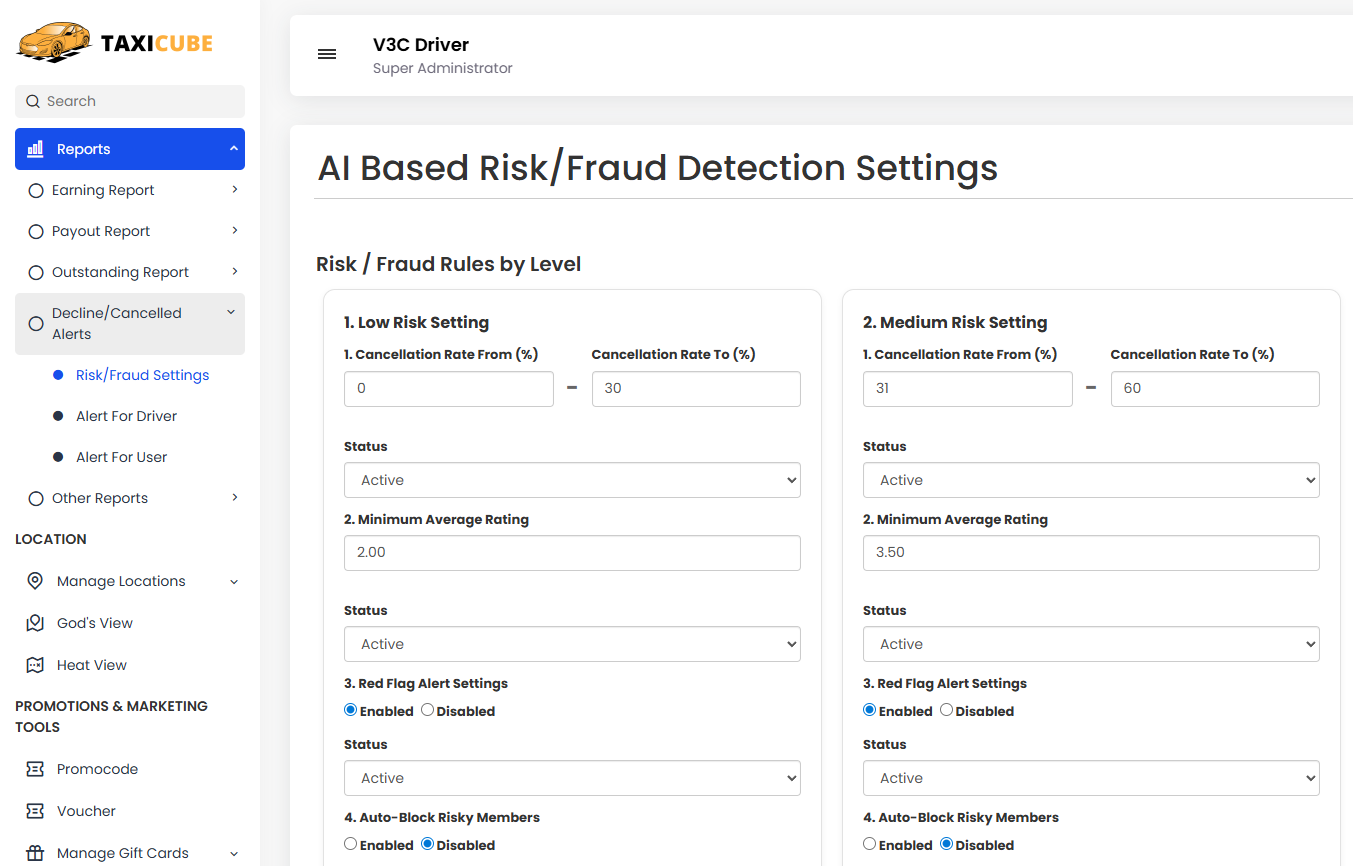The image size is (1353, 866).
Task: Click the Voucher ticket icon
Action: click(35, 811)
